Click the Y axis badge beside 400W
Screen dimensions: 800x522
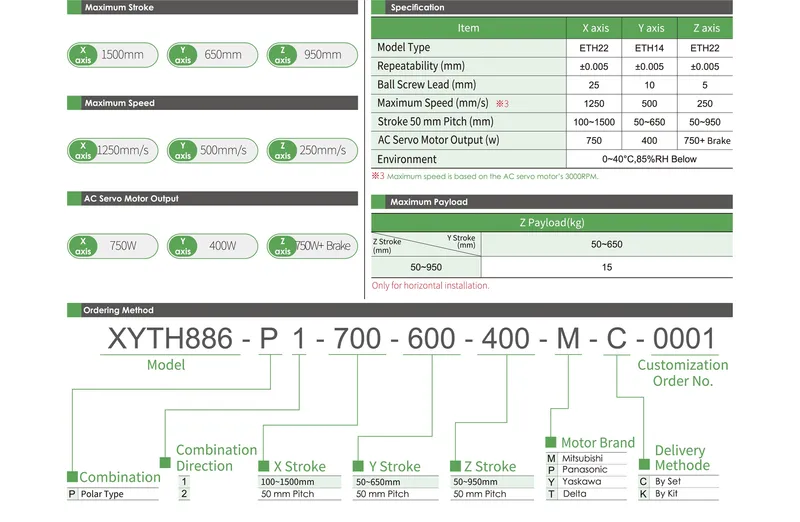point(183,246)
